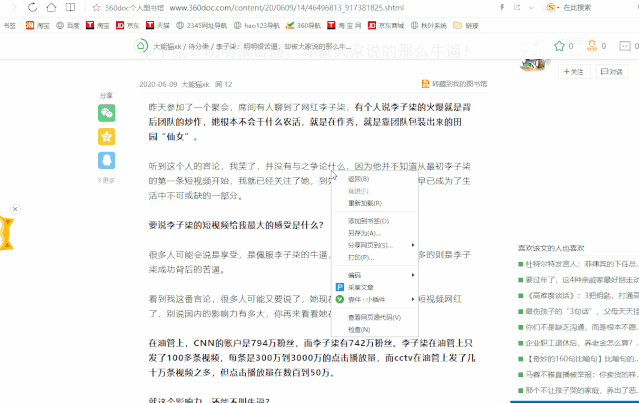
Task: Open recommended article 《高难度谈话》
Action: 582,296
